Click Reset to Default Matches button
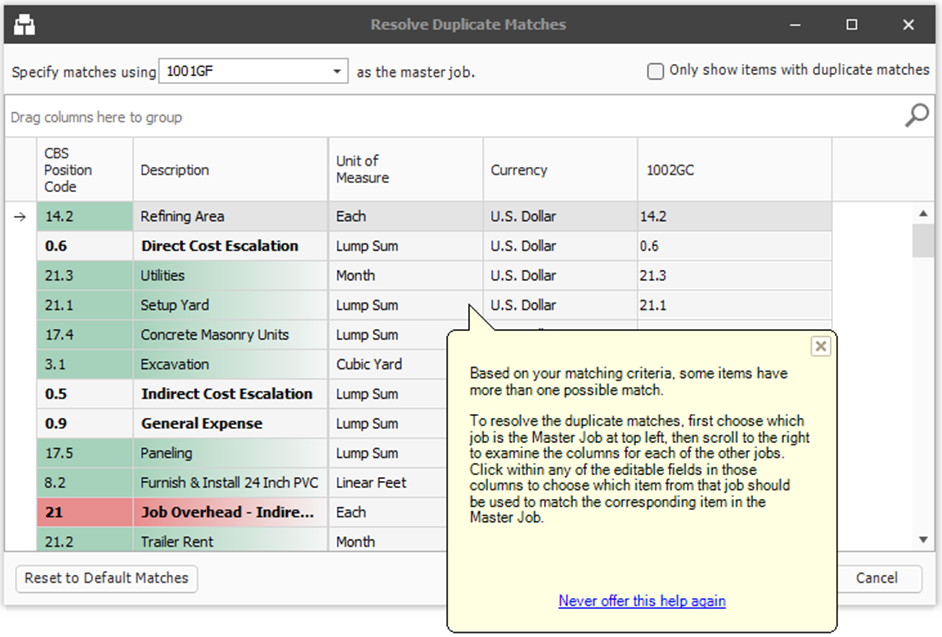The height and width of the screenshot is (637, 942). [x=107, y=577]
